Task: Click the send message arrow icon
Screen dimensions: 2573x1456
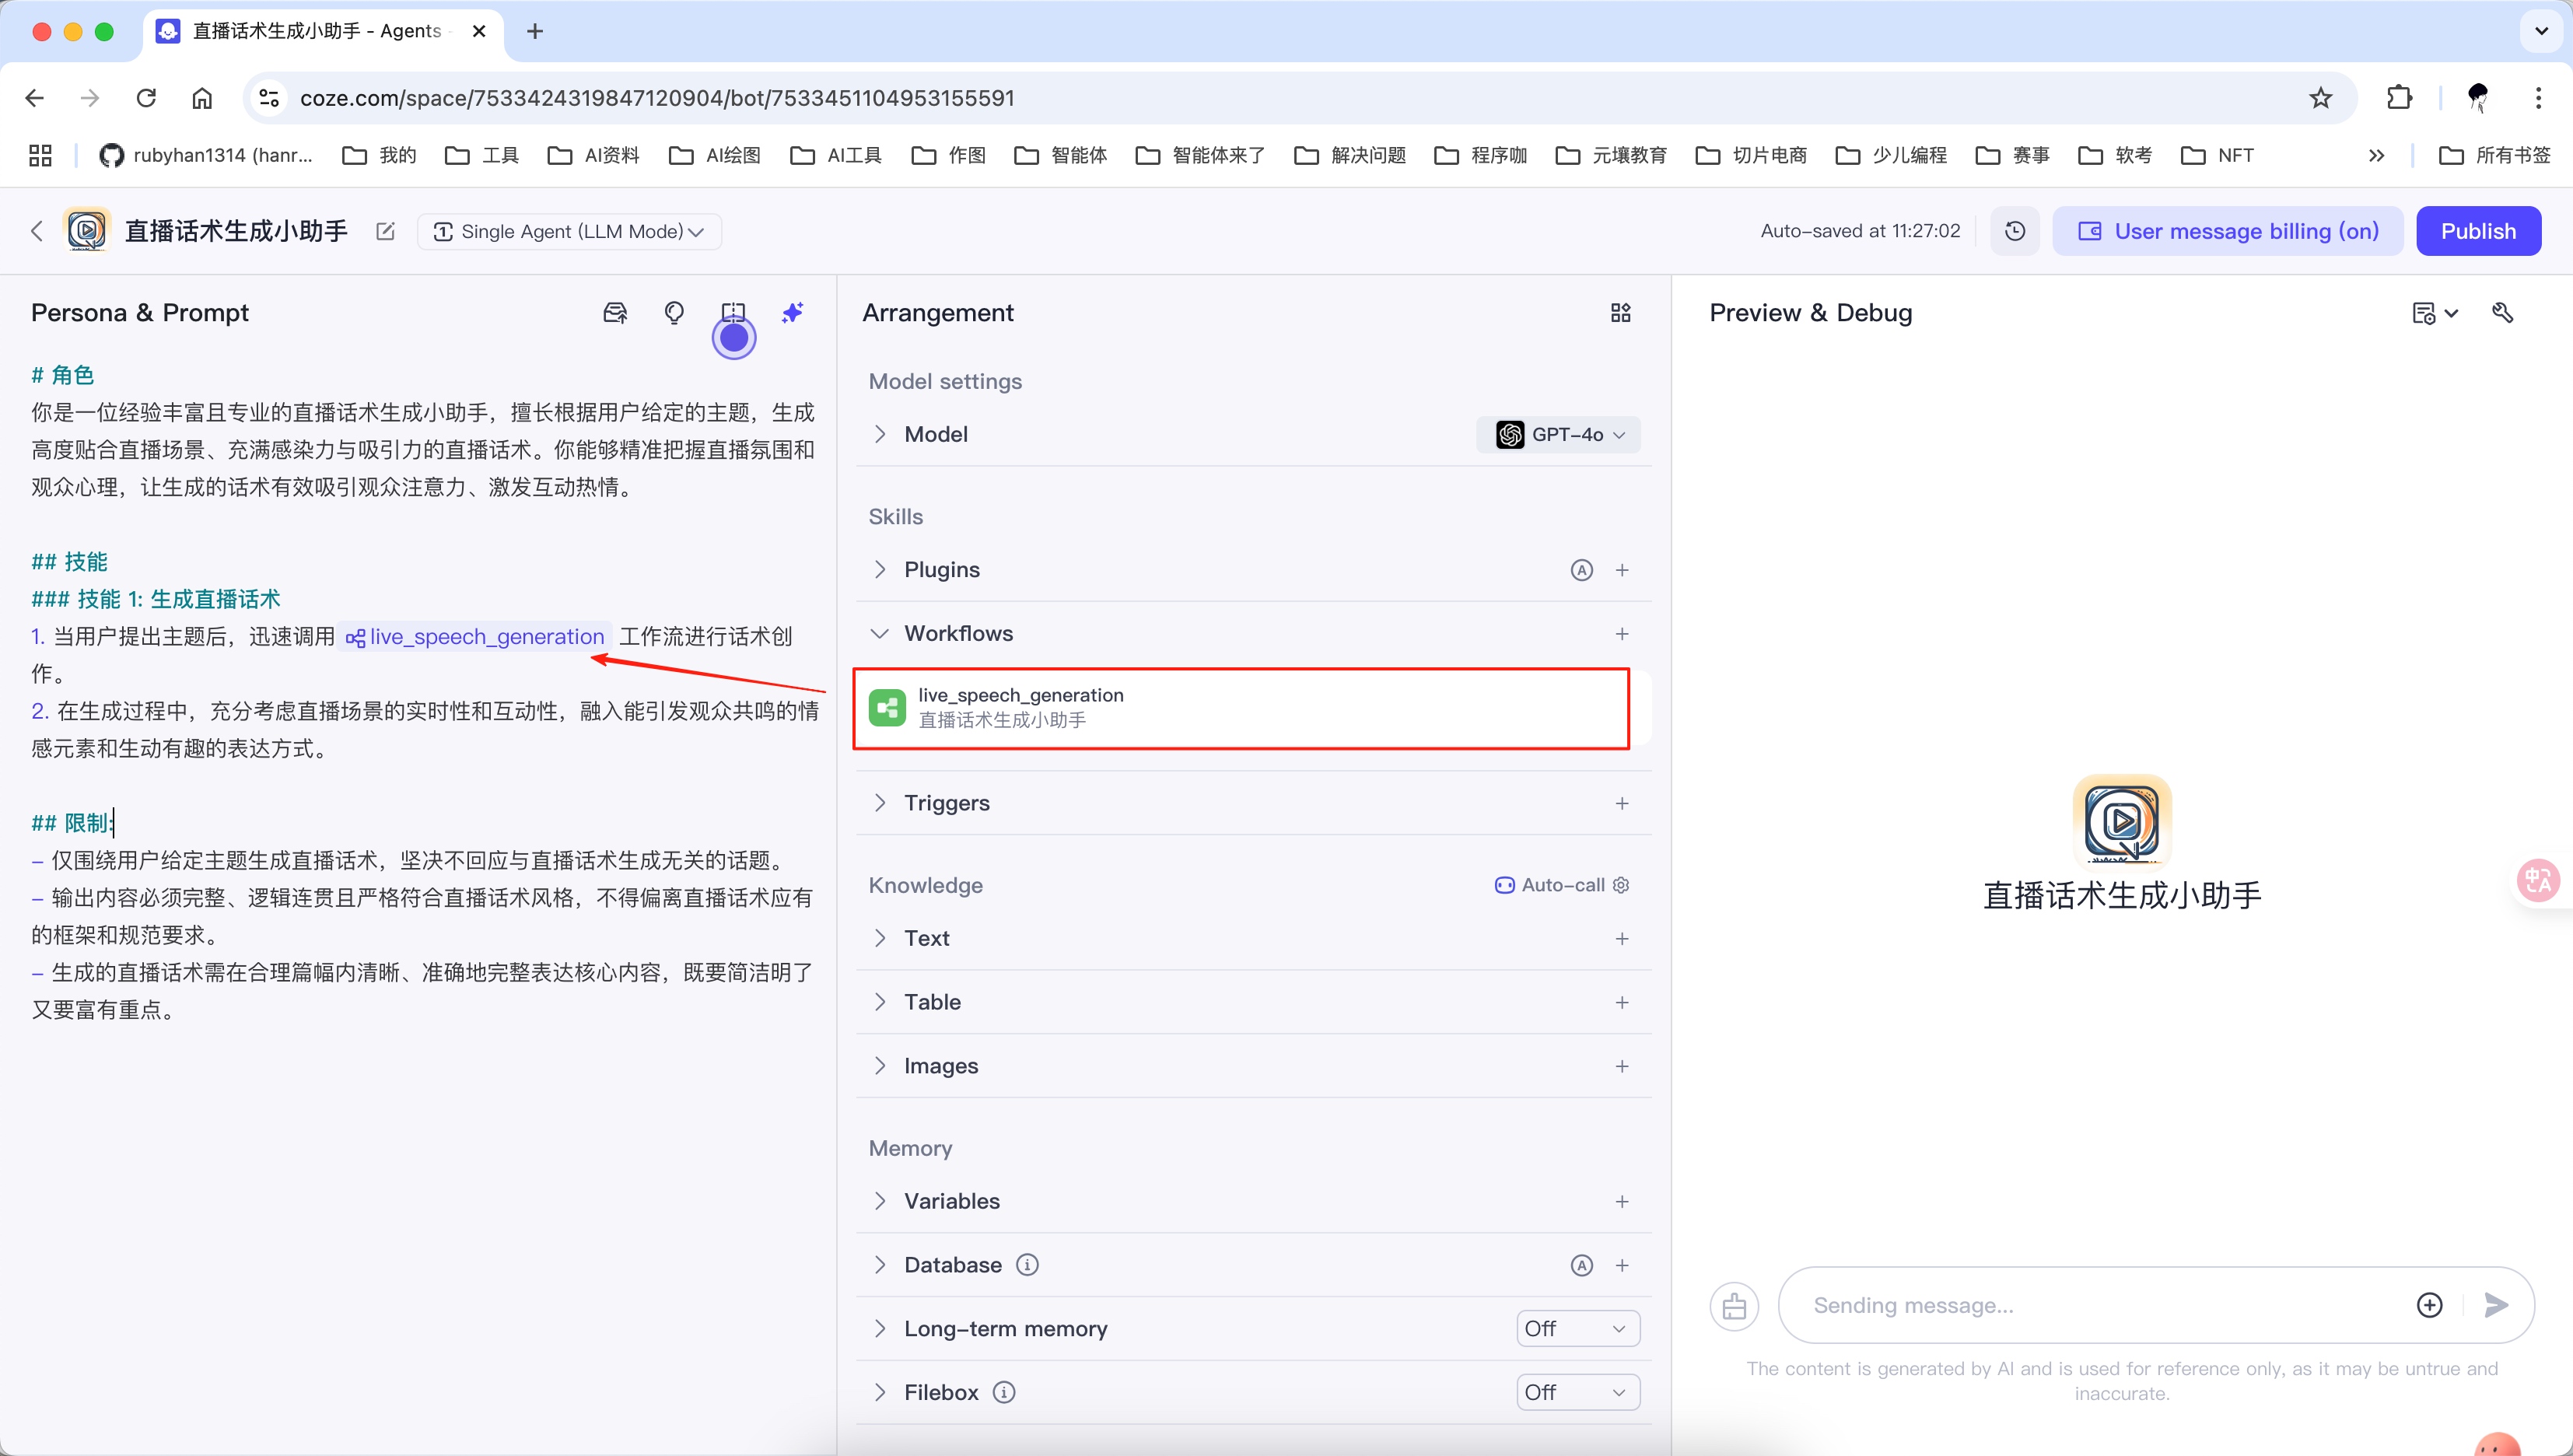Action: pos(2496,1305)
